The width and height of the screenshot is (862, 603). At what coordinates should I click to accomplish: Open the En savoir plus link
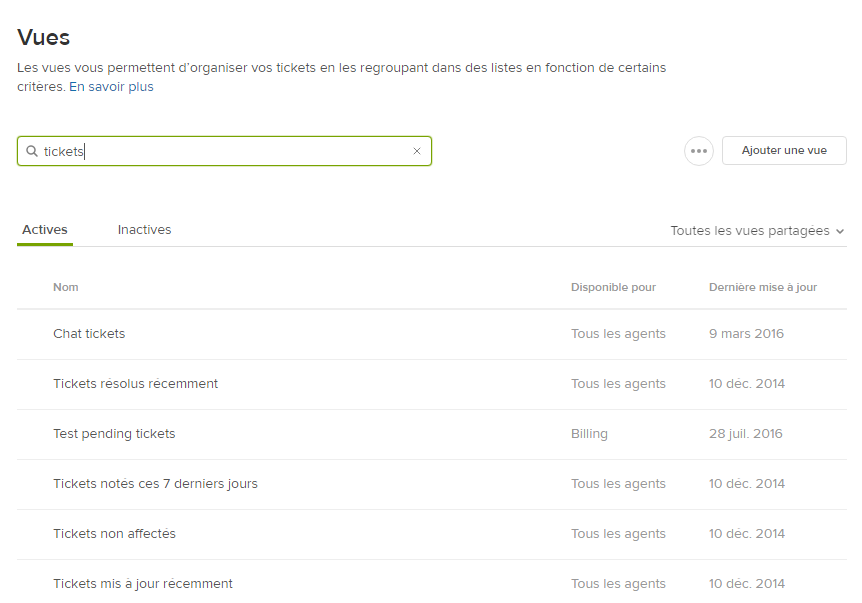pos(111,87)
